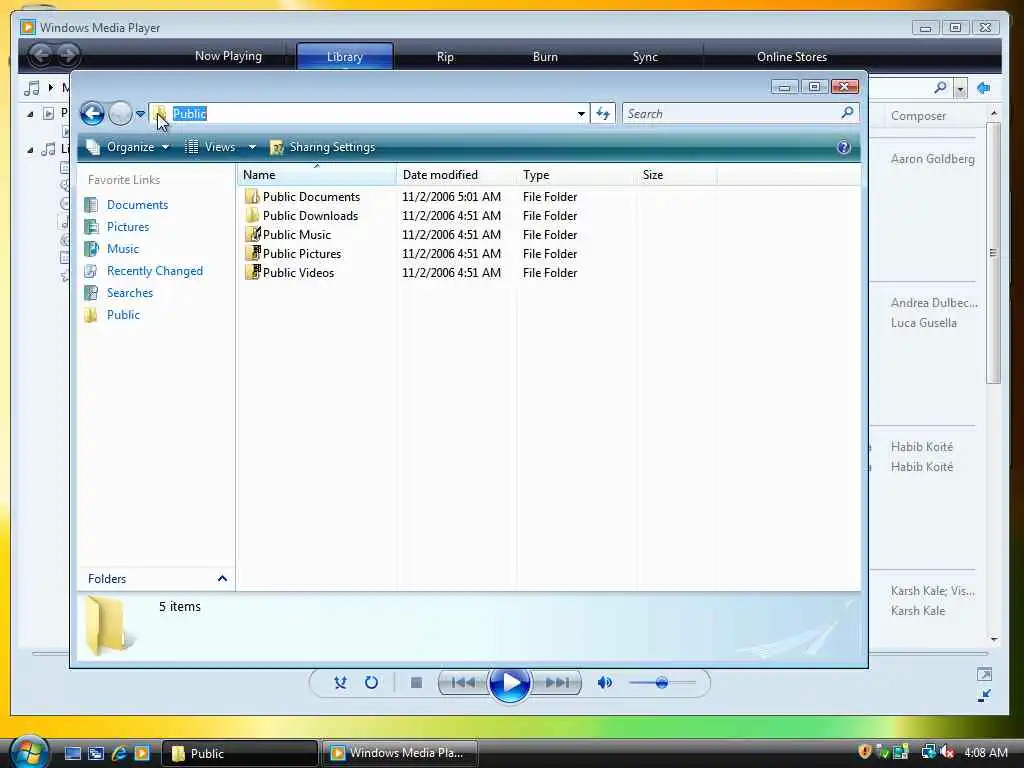Click the Help question-mark icon
The height and width of the screenshot is (768, 1024).
click(x=843, y=147)
